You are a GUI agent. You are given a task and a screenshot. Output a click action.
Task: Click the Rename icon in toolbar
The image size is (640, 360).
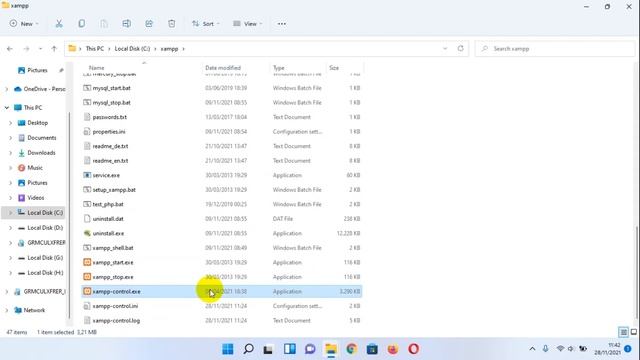tap(127, 24)
